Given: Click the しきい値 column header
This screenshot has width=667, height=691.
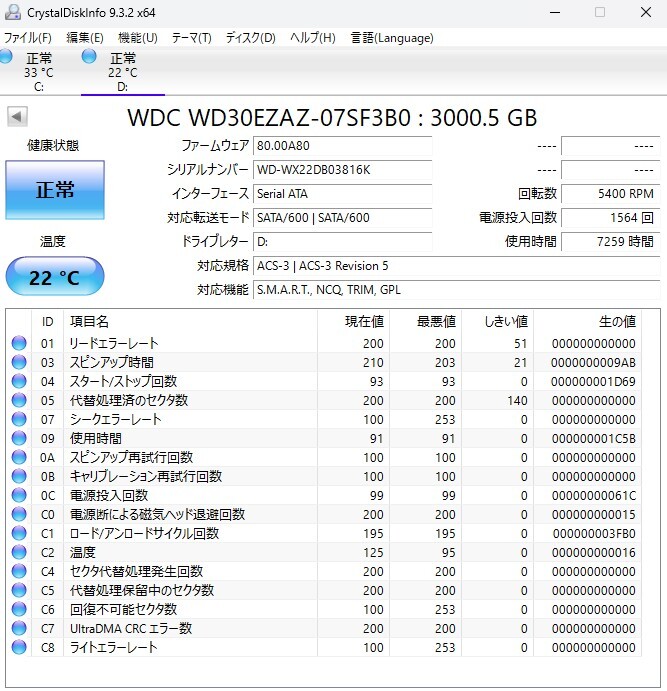Looking at the screenshot, I should pyautogui.click(x=498, y=322).
